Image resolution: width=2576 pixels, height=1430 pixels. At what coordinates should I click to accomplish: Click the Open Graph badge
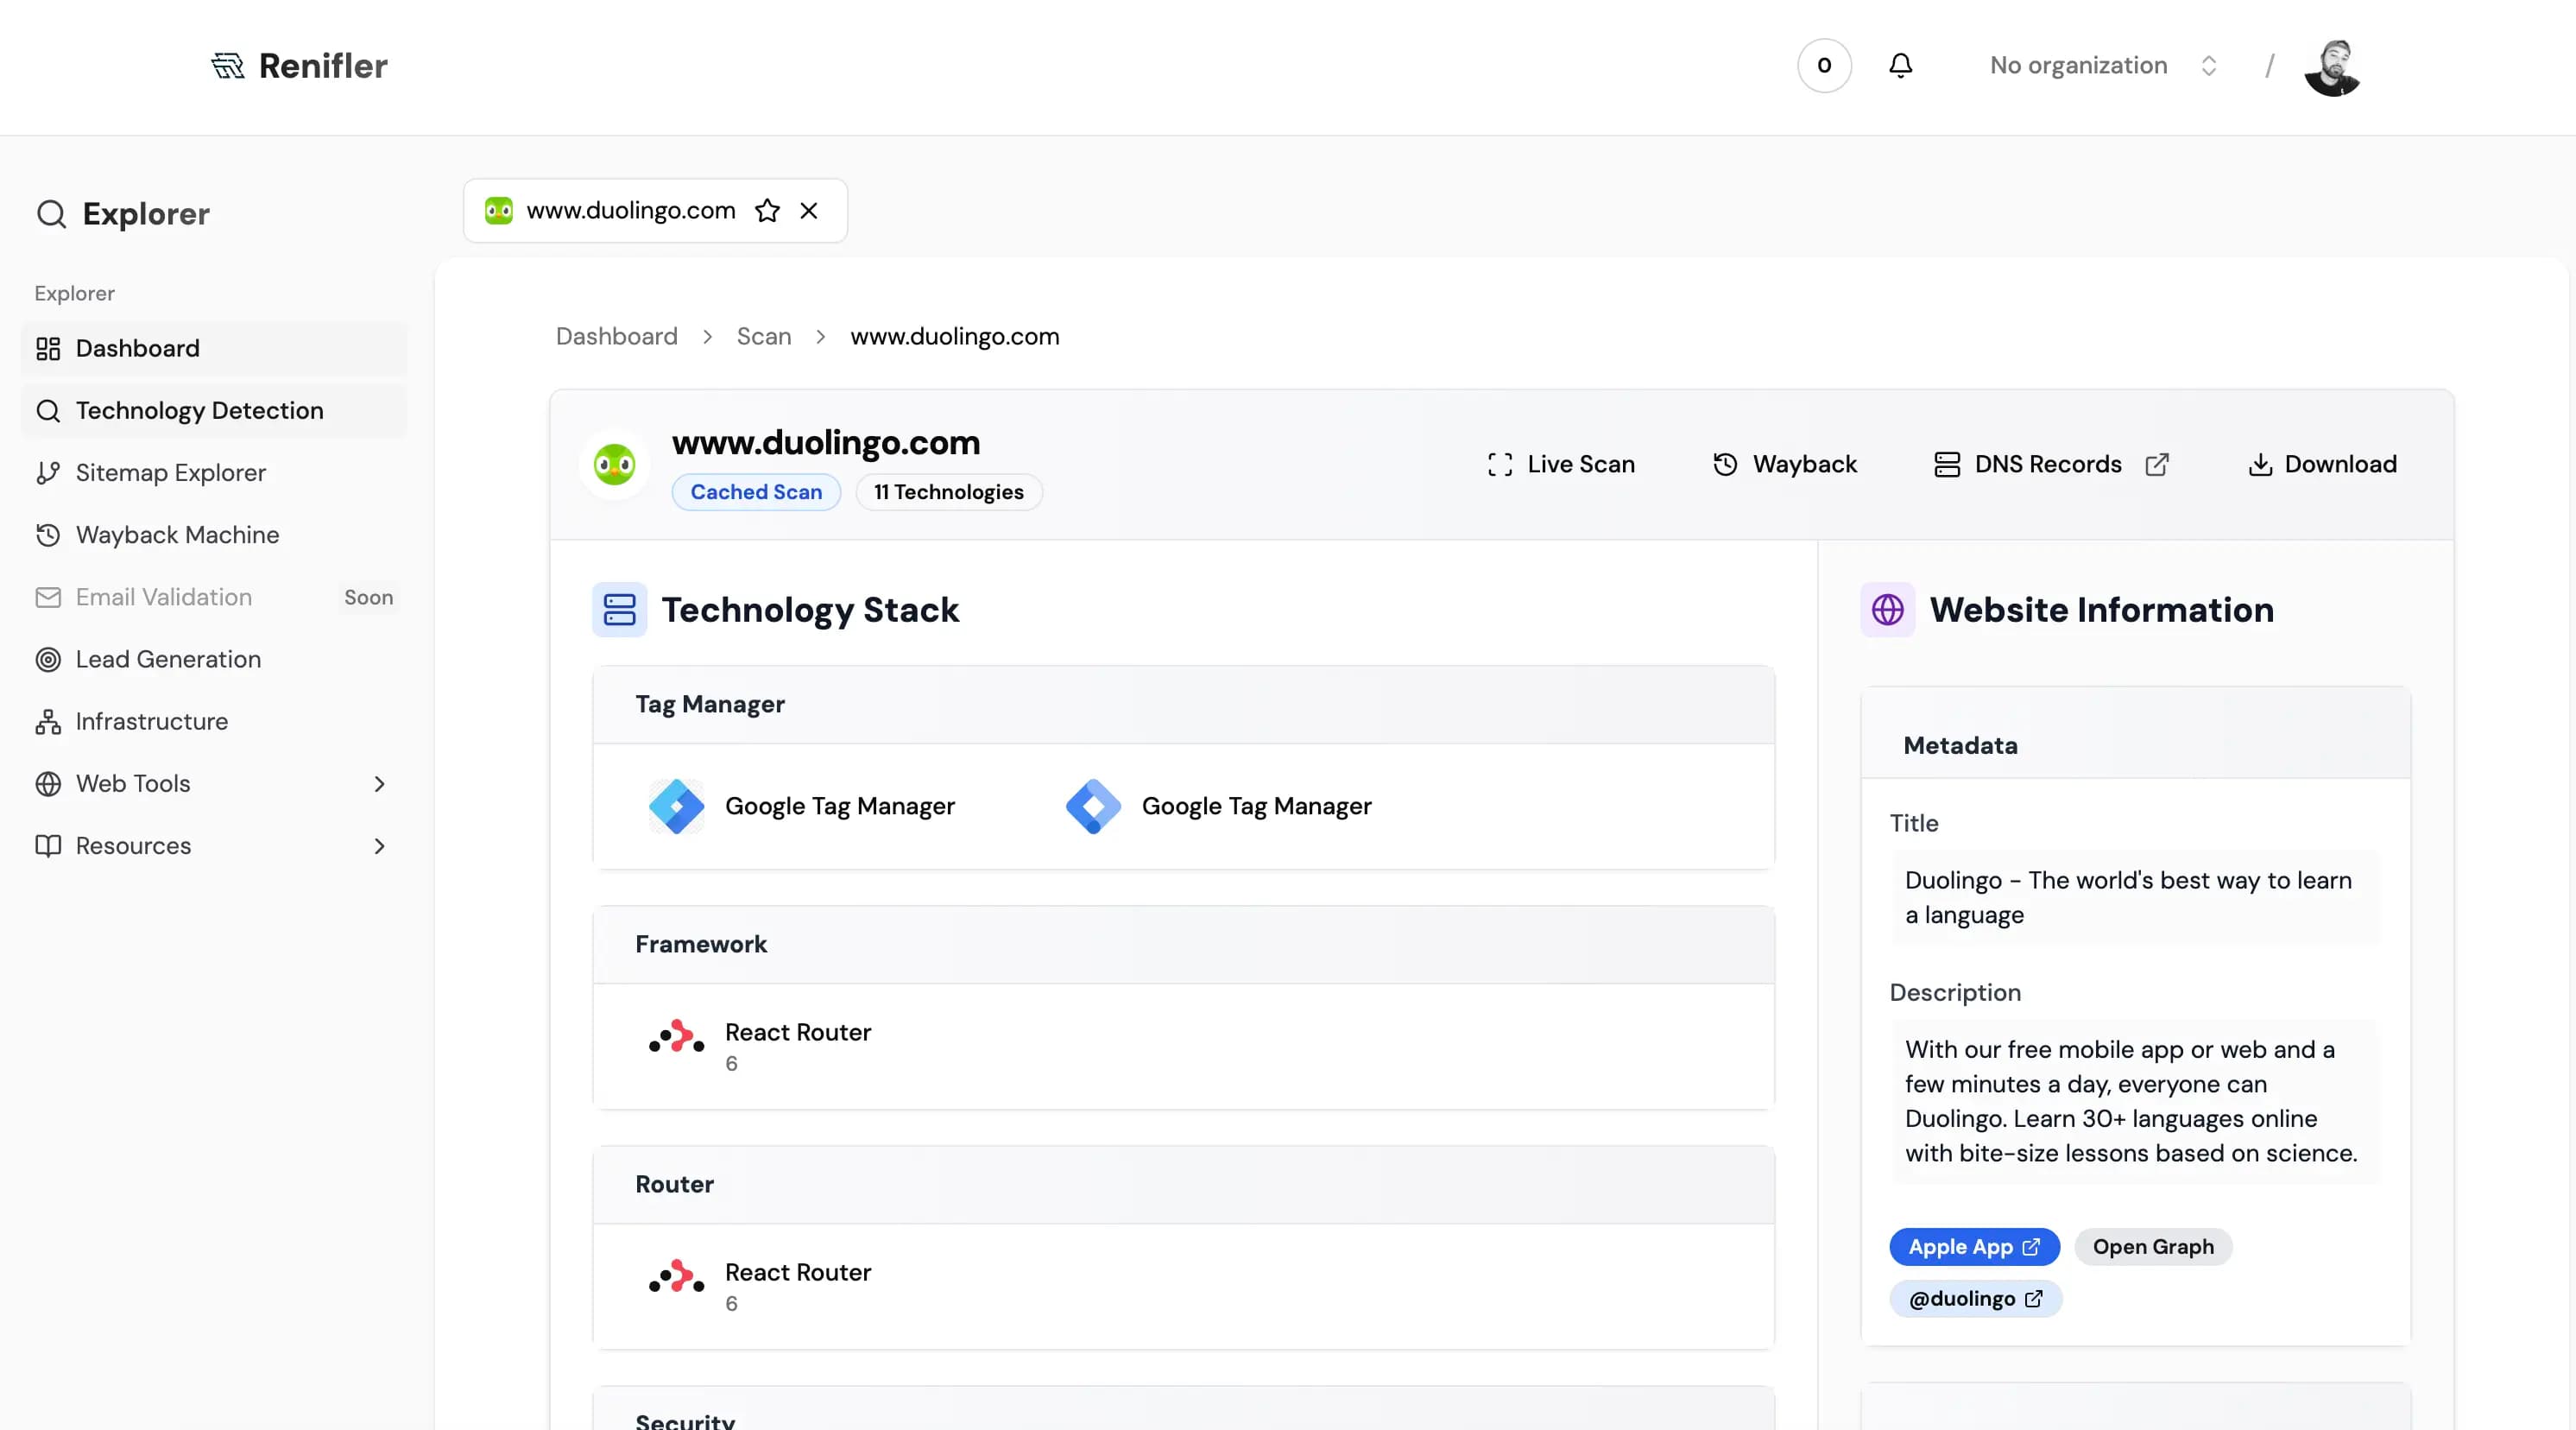coord(2153,1247)
